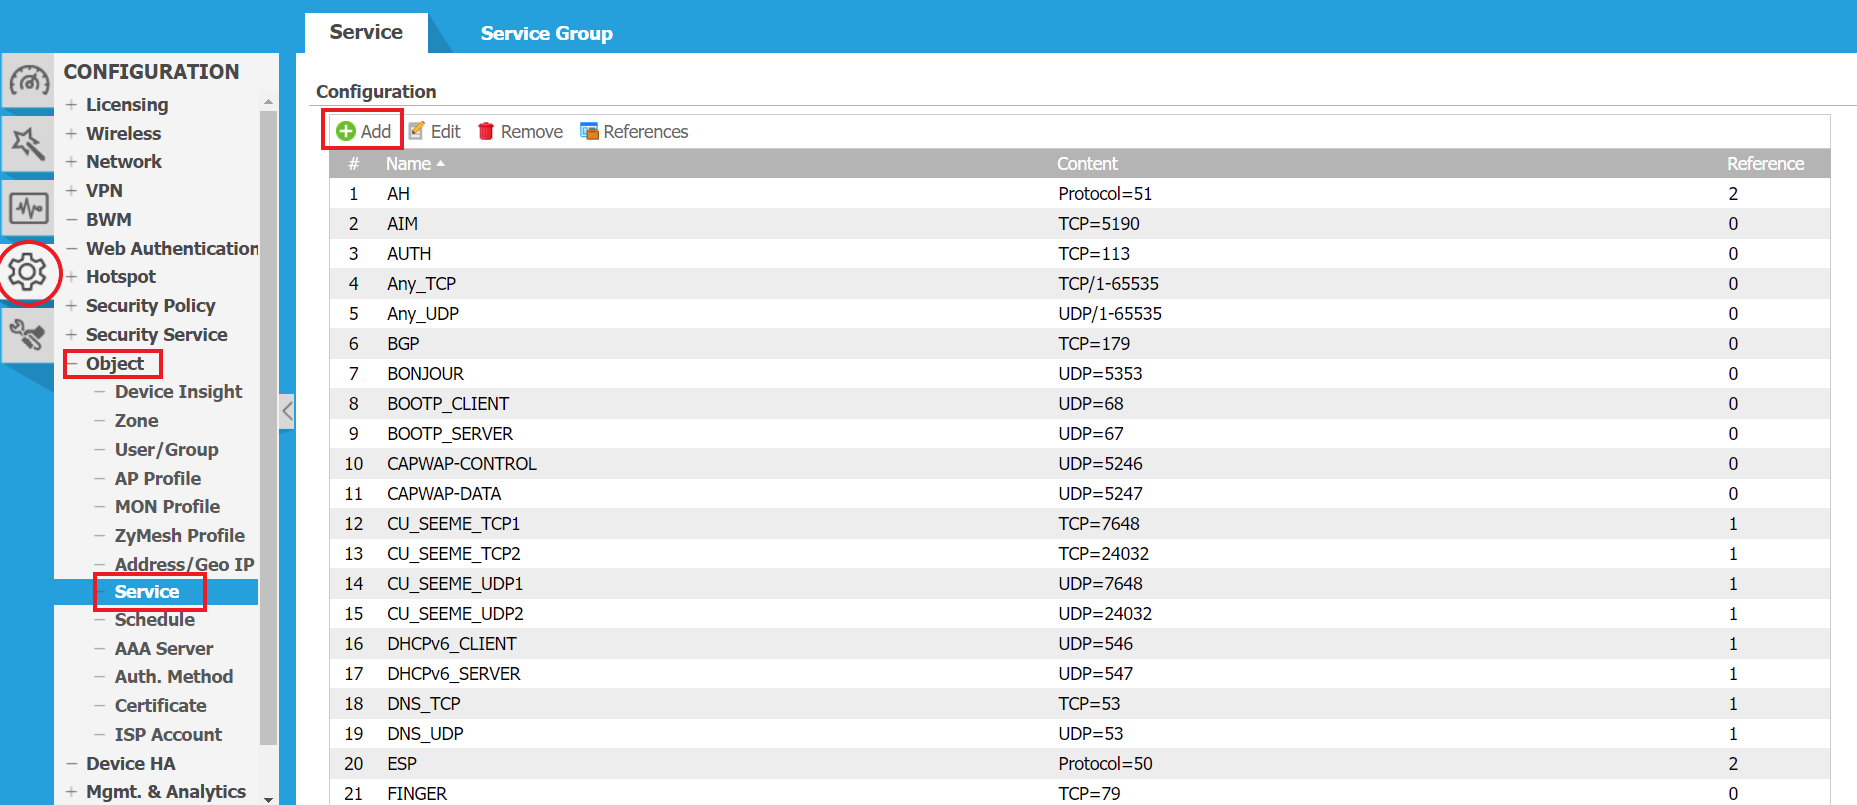Viewport: 1857px width, 805px height.
Task: Open AAA Server under Object
Action: tap(164, 648)
